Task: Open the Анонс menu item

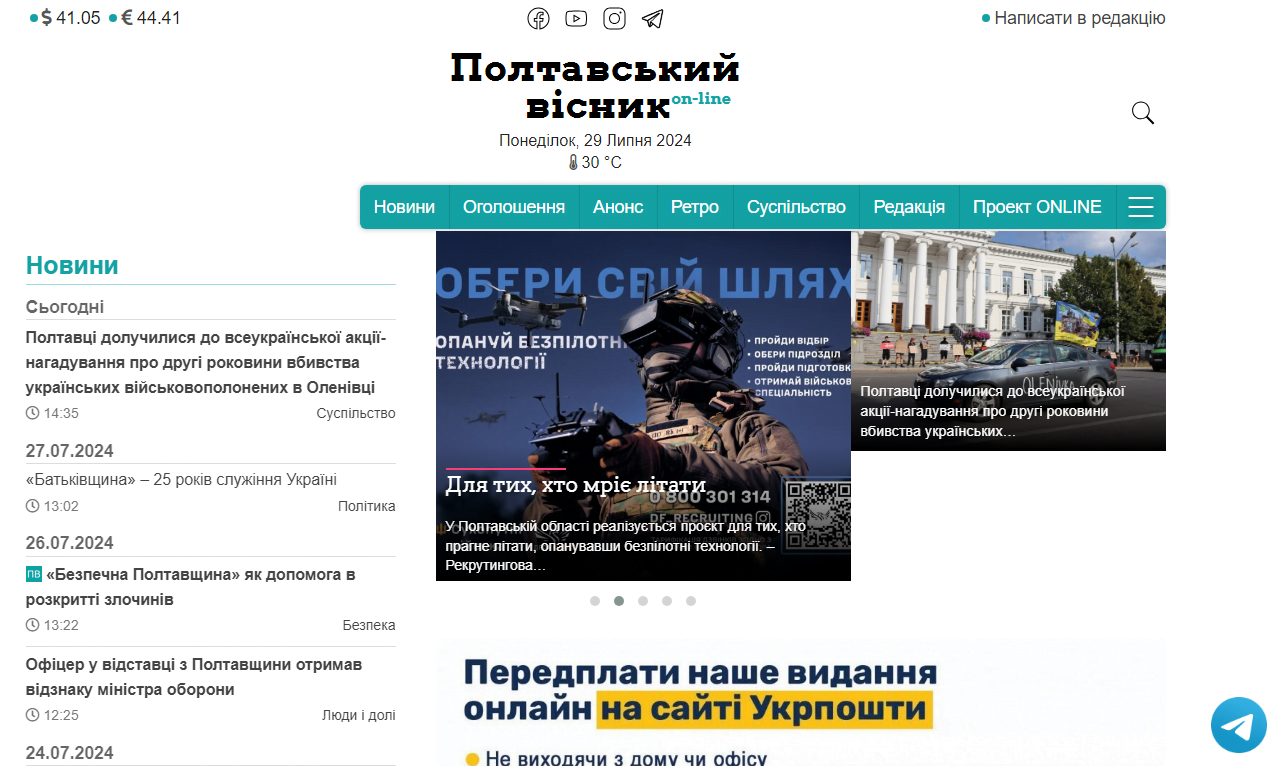Action: tap(618, 207)
